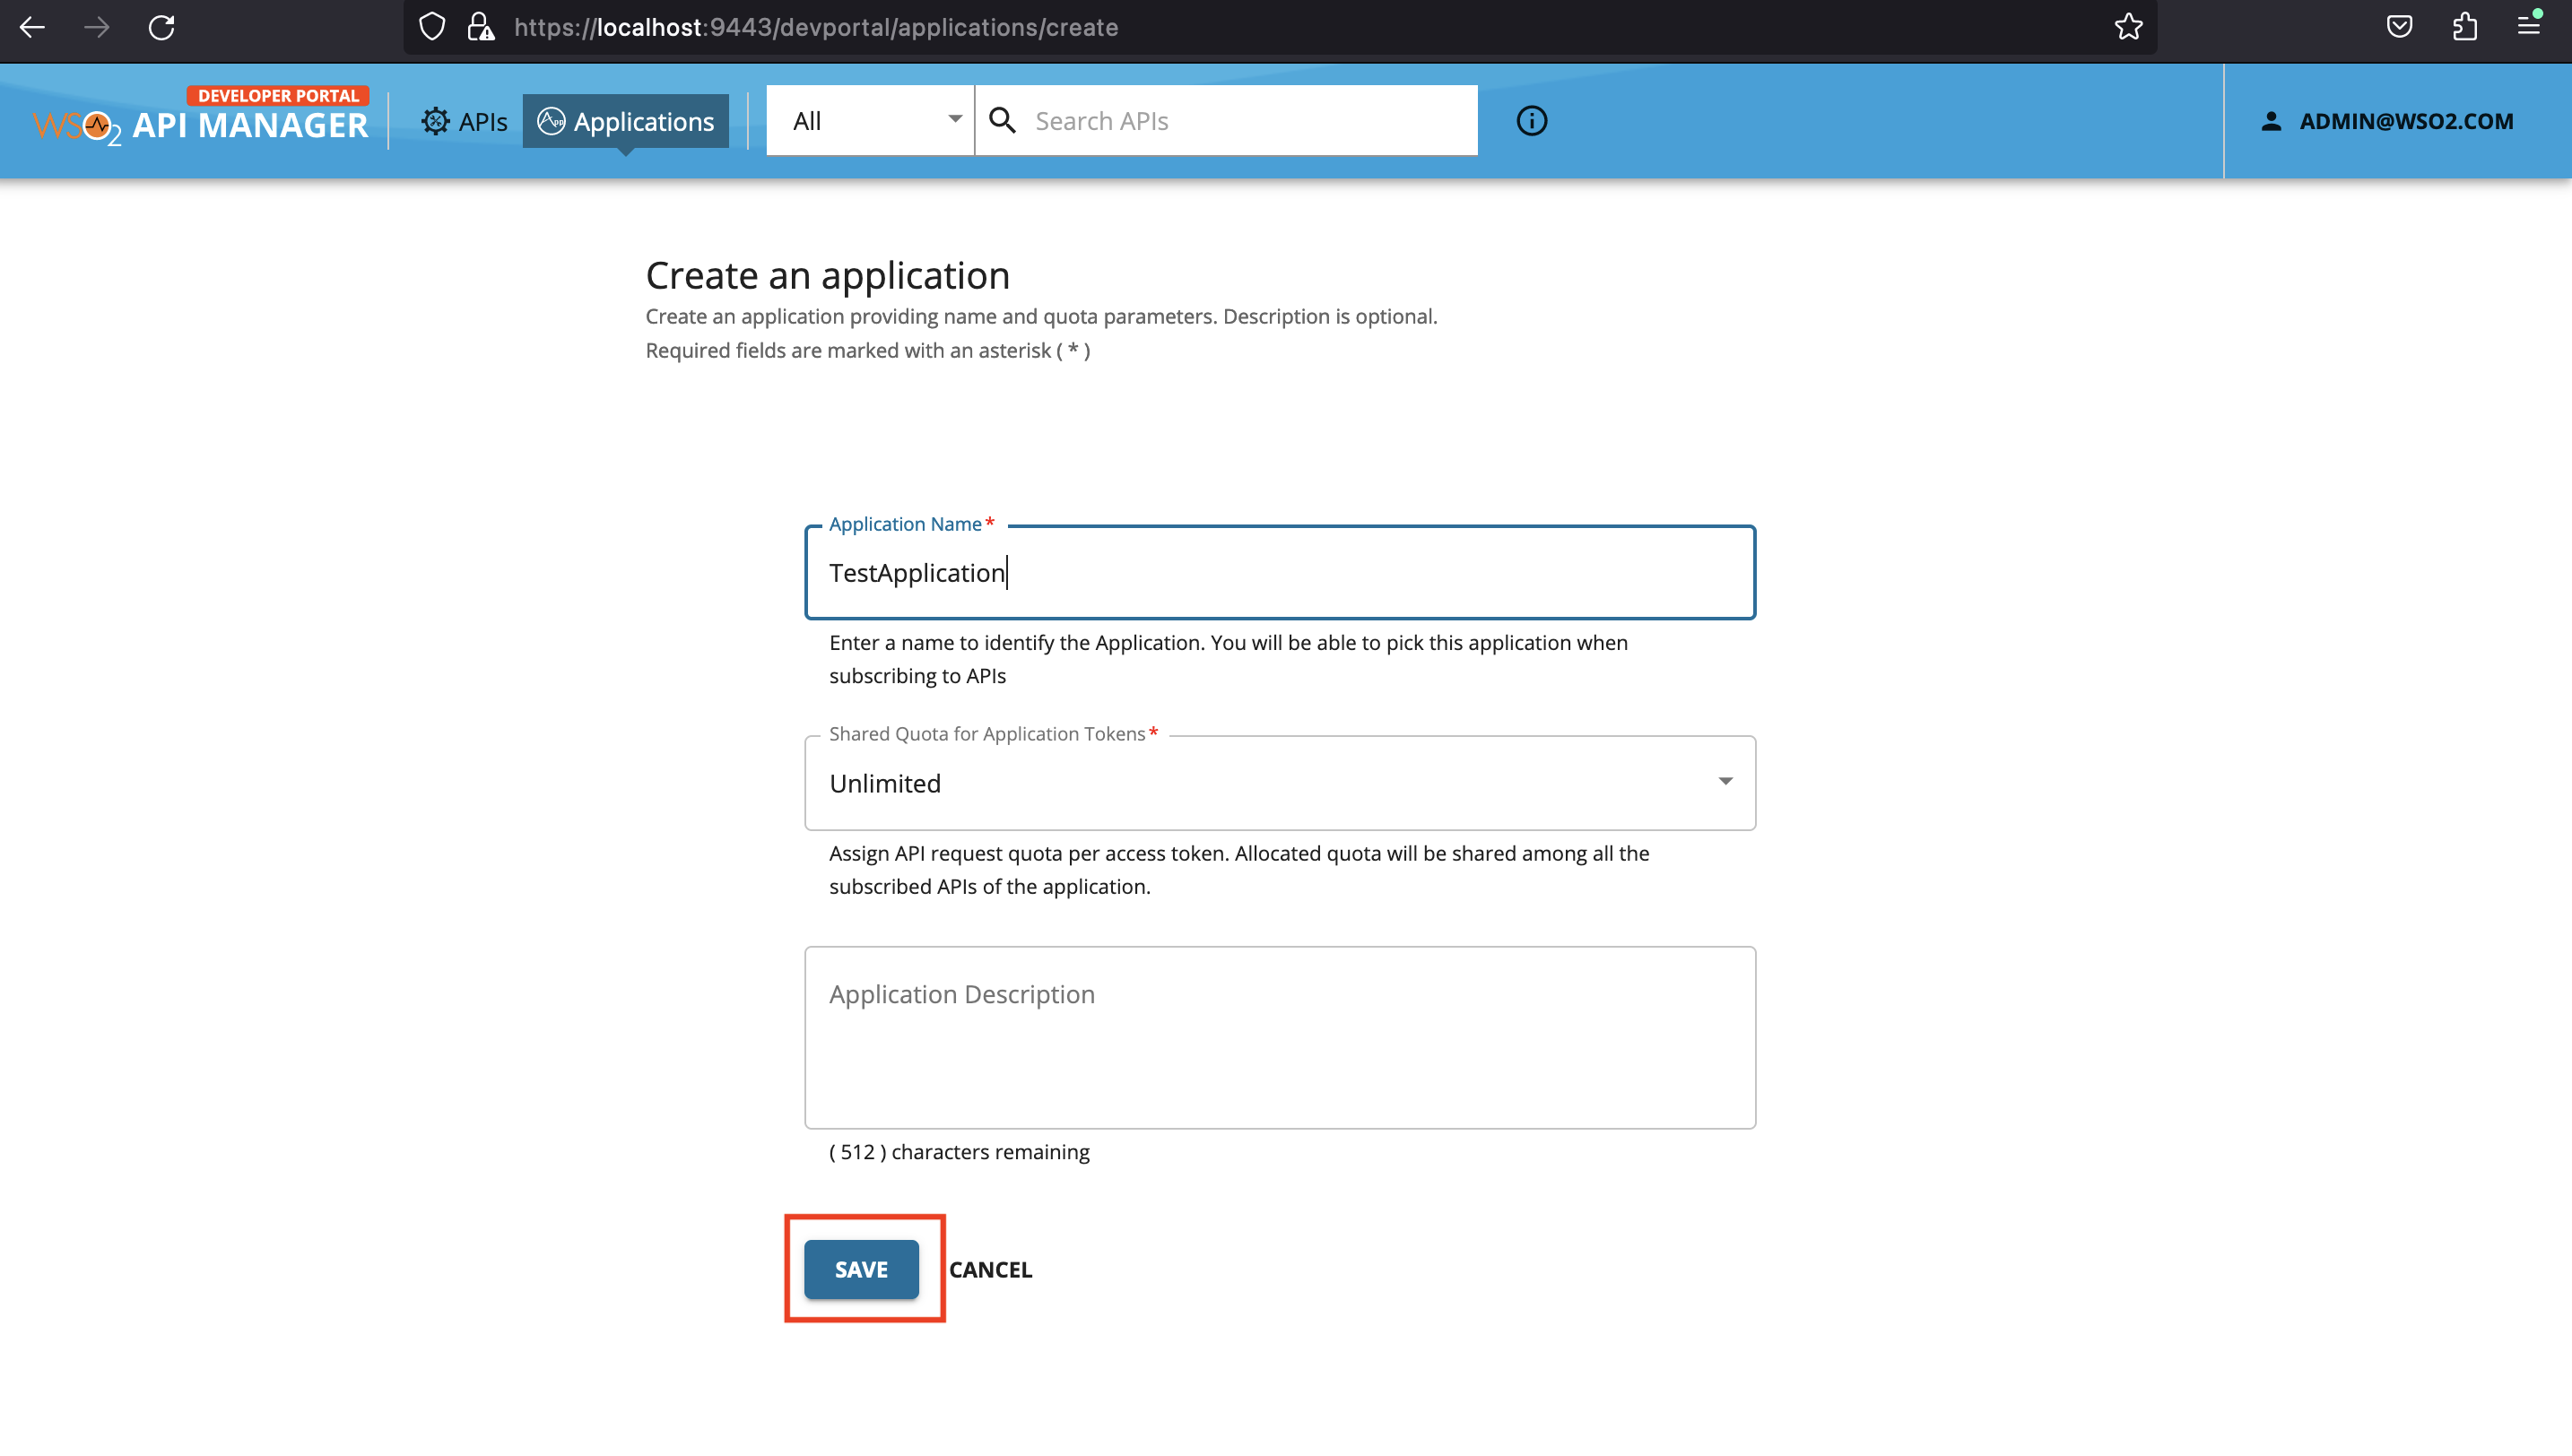Open the browser extensions puzzle icon
The width and height of the screenshot is (2572, 1456).
click(2465, 27)
